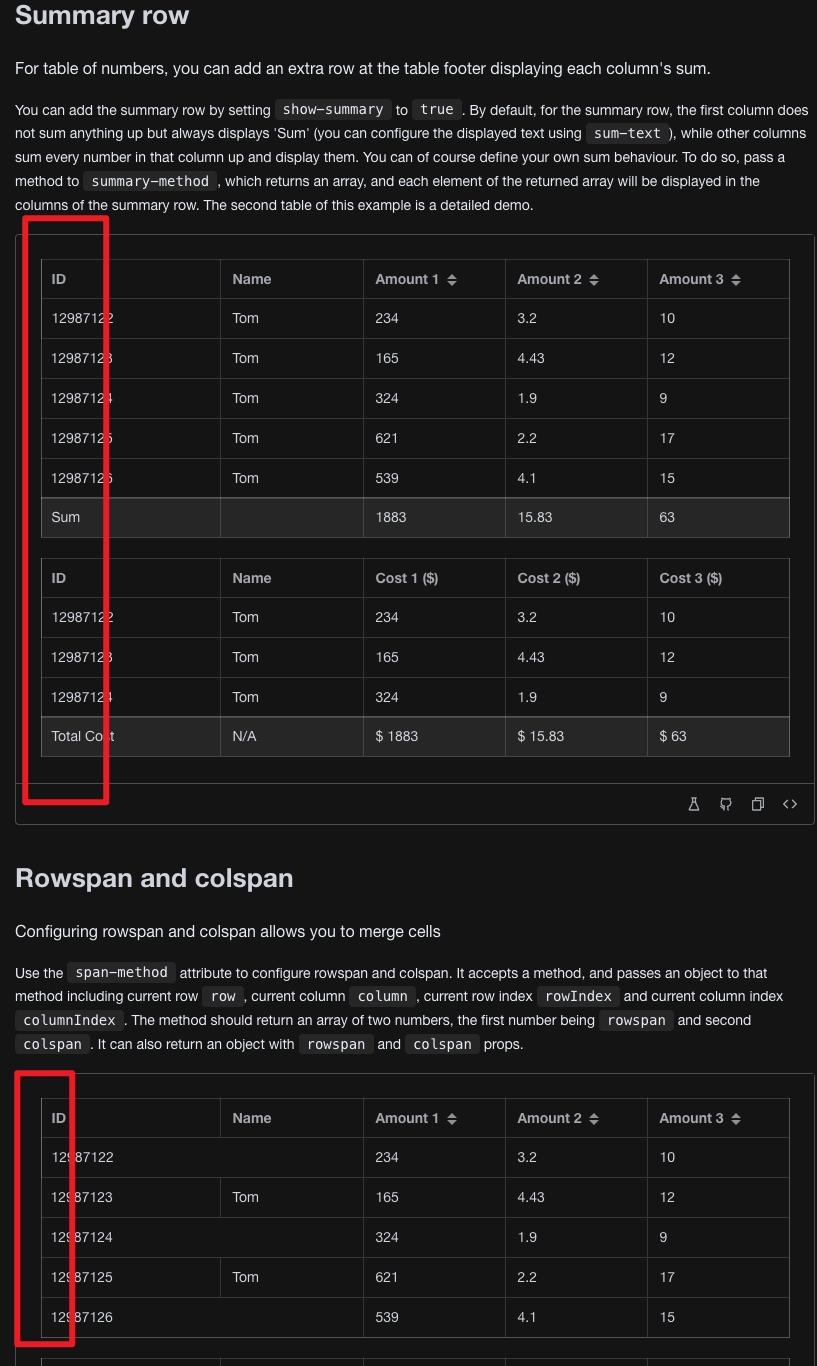This screenshot has width=817, height=1366.
Task: Sort Amount 3 in the summary table
Action: pos(736,280)
